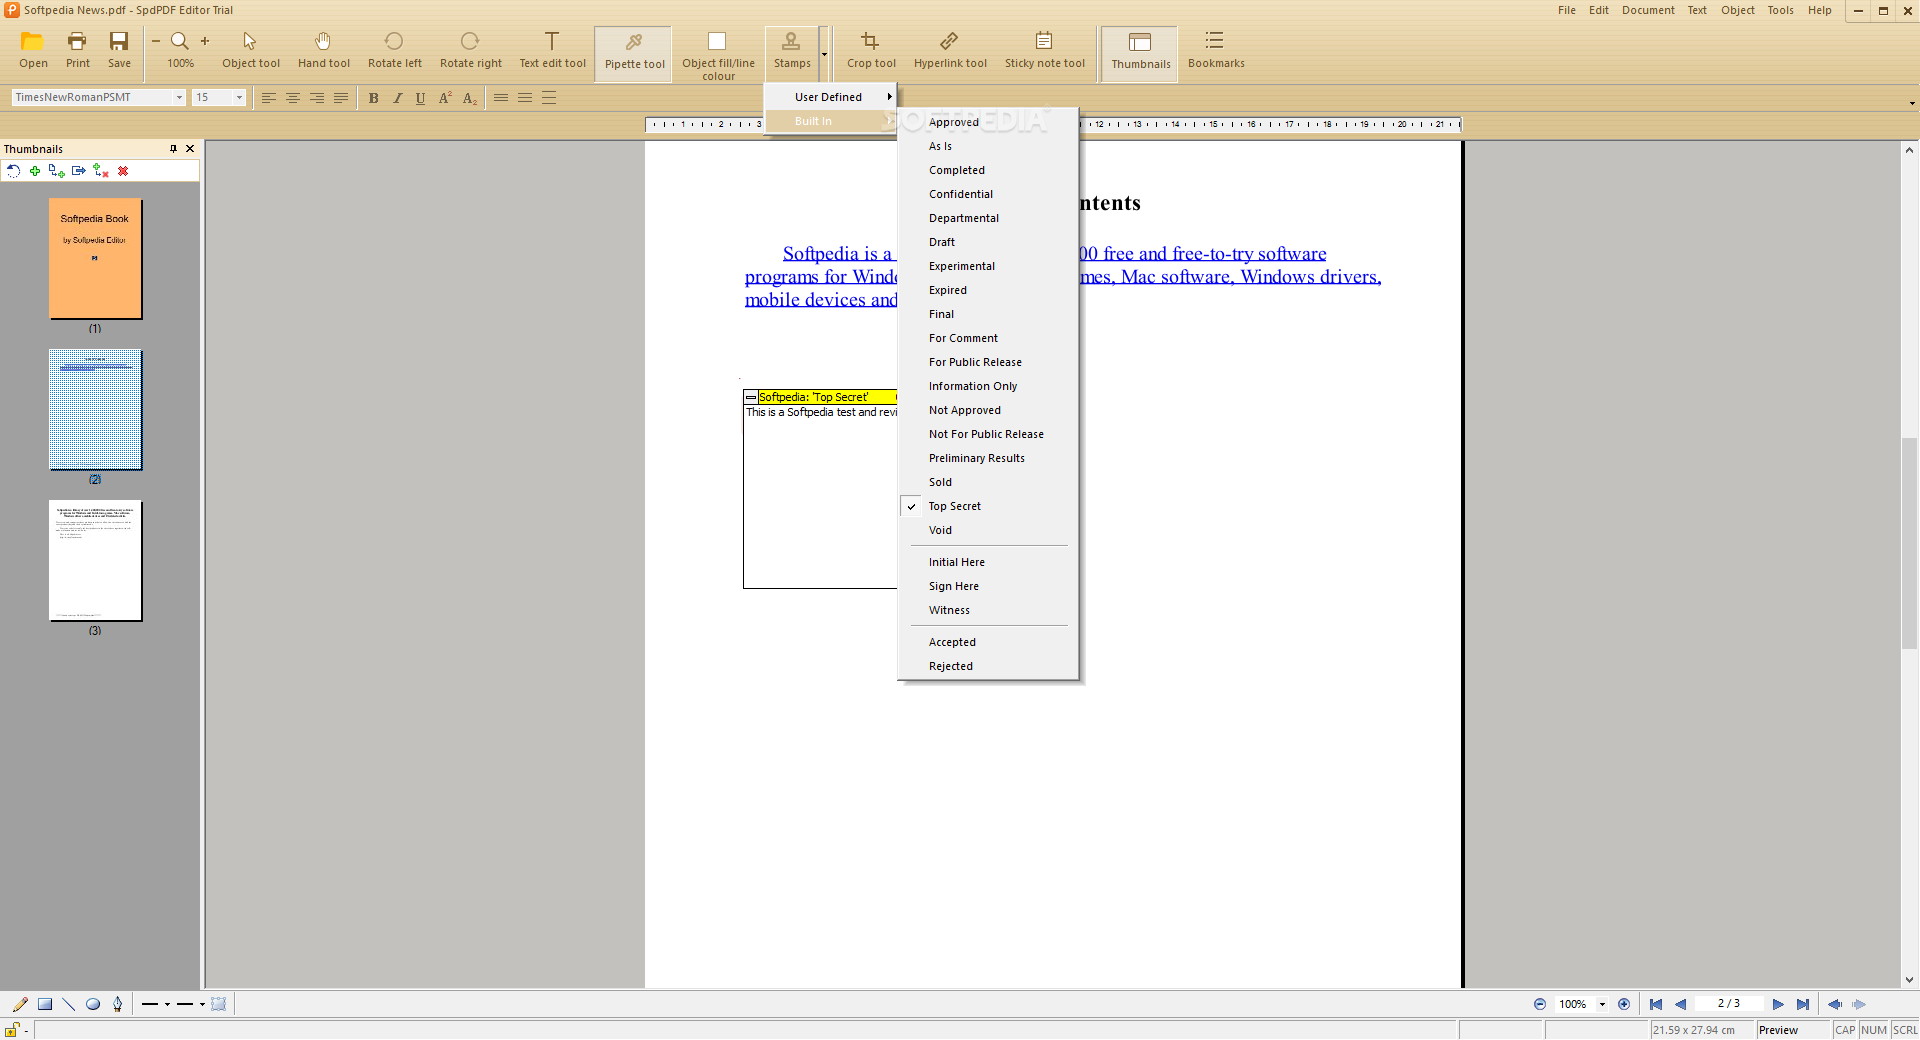Go to the next page
The height and width of the screenshot is (1040, 1920).
tap(1778, 1004)
